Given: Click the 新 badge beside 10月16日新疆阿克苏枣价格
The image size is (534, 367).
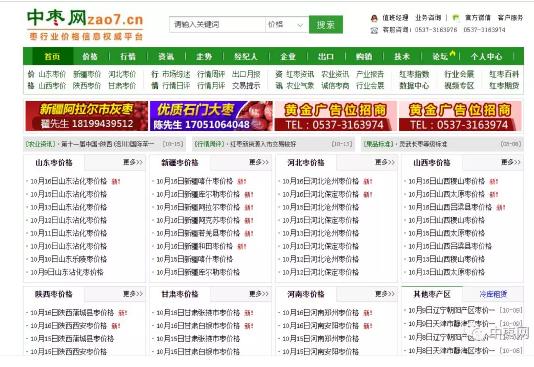Looking at the screenshot, I should (x=249, y=221).
